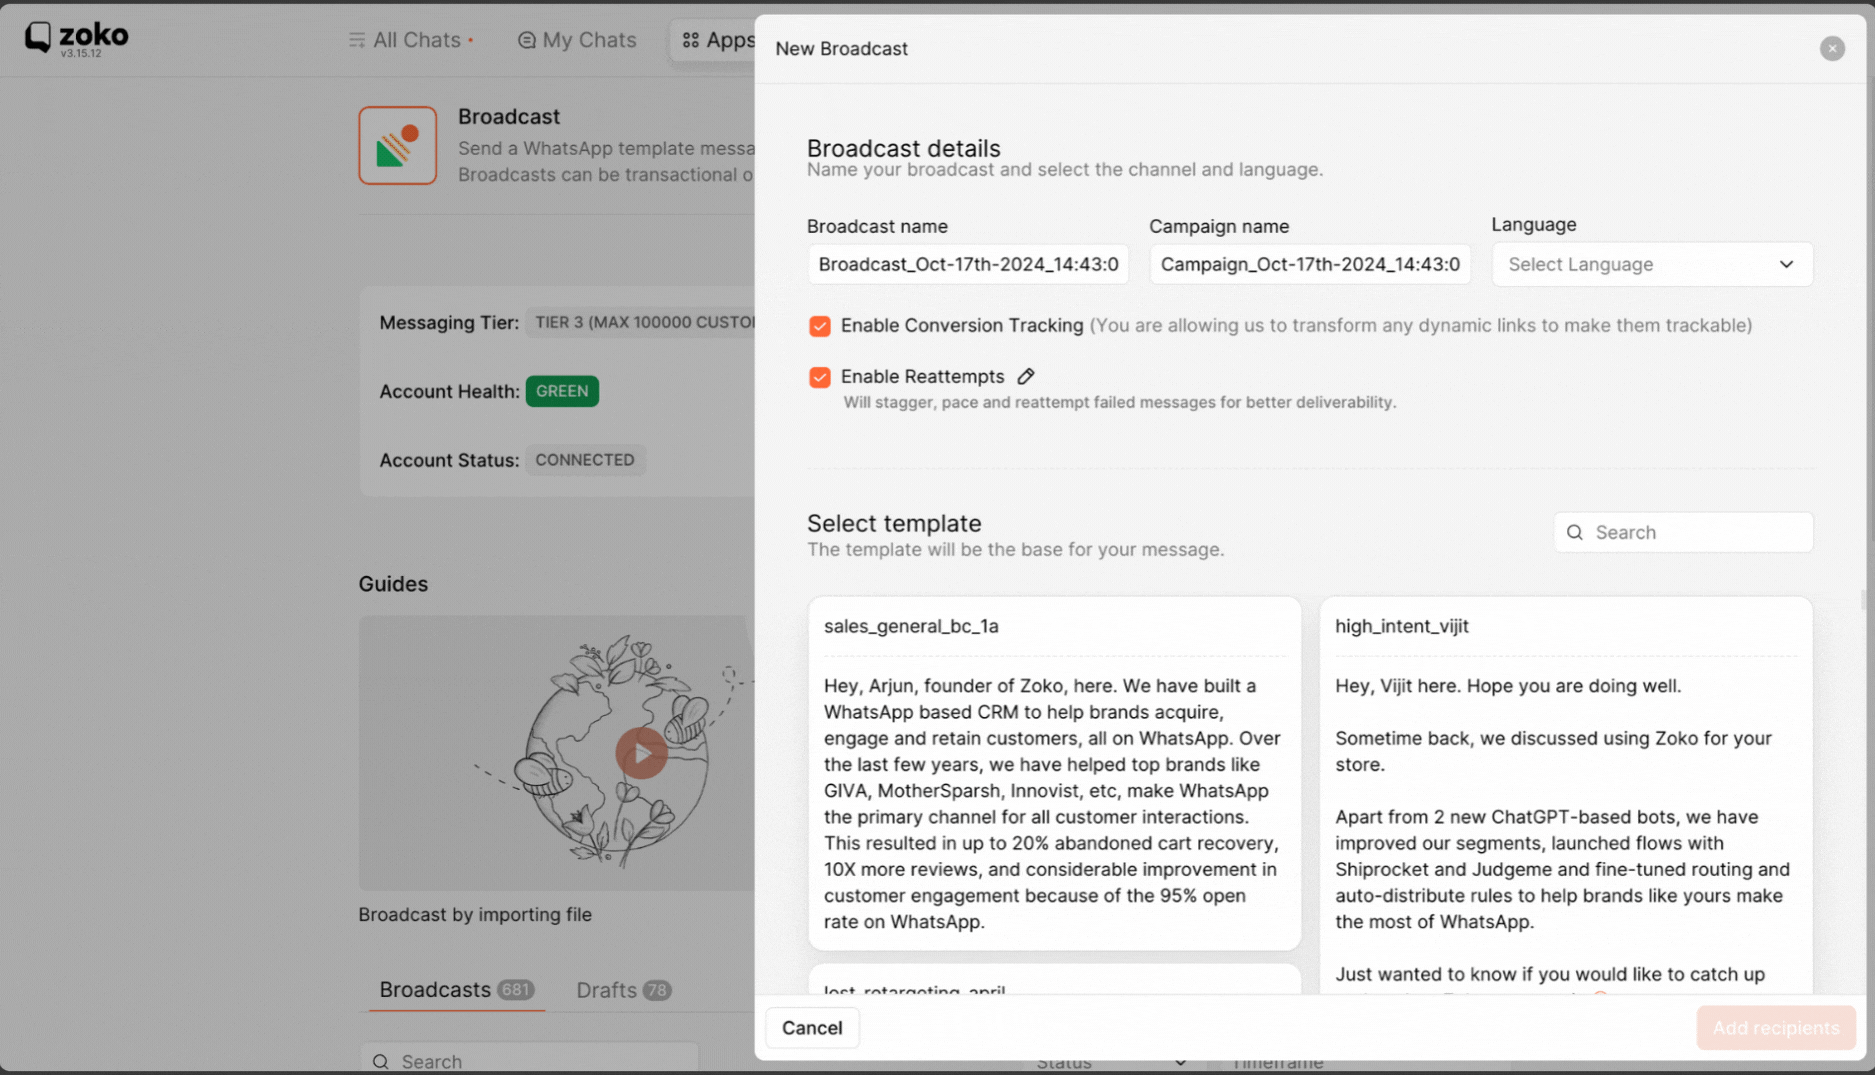Open the All Chats tab
This screenshot has width=1875, height=1075.
411,40
